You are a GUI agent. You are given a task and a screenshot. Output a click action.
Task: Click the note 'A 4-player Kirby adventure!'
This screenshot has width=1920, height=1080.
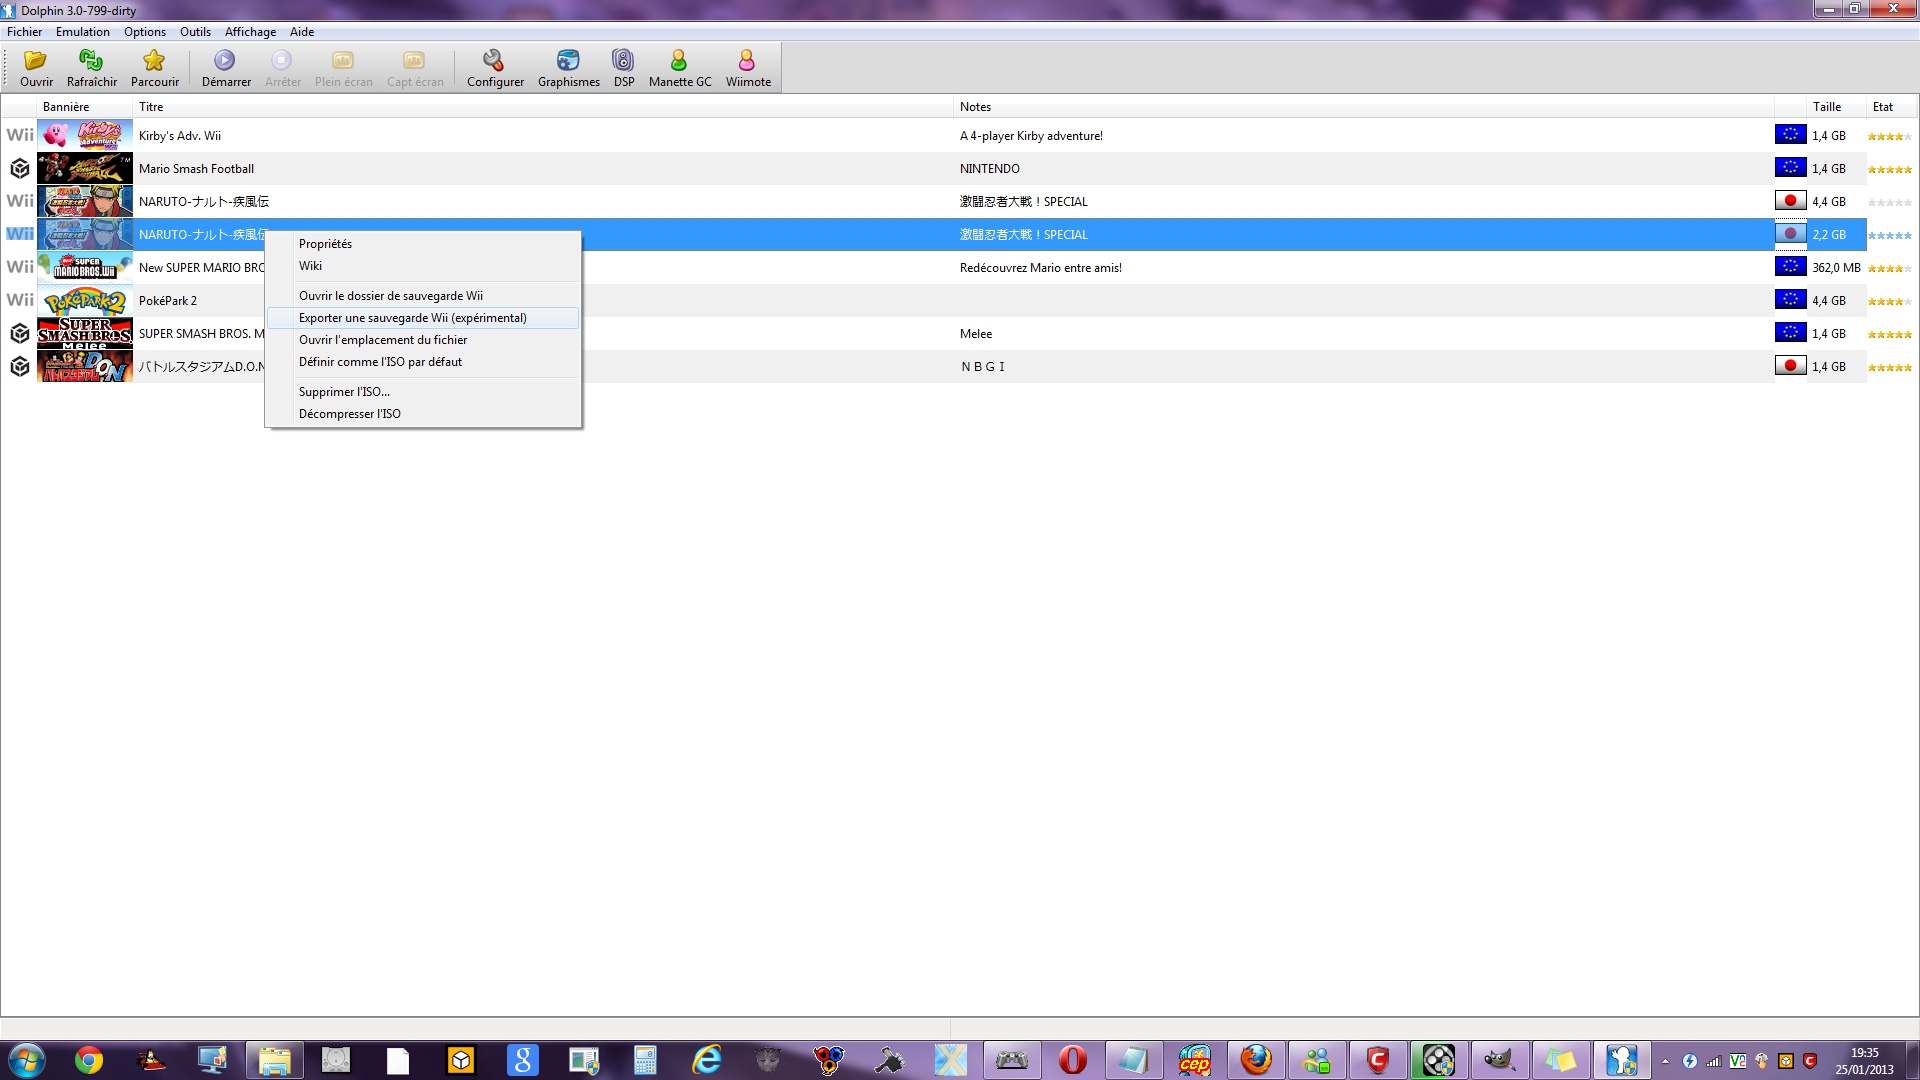click(1031, 136)
